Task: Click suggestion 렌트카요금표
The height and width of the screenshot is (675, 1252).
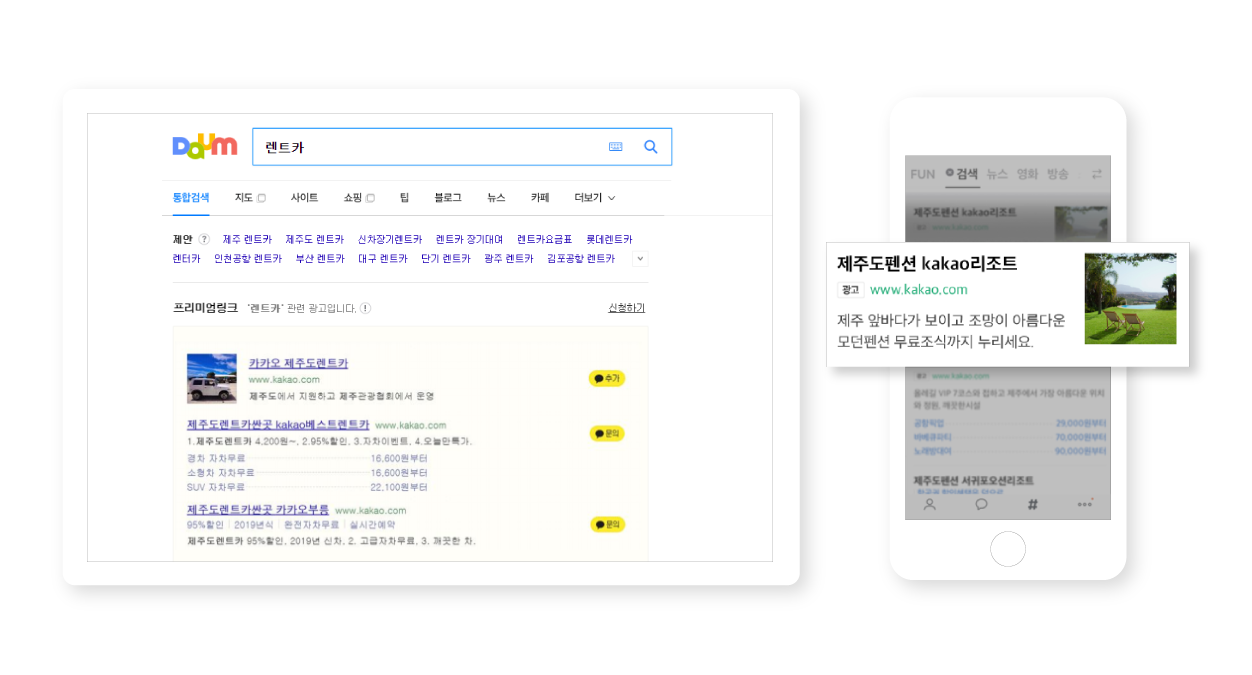Action: click(x=545, y=240)
